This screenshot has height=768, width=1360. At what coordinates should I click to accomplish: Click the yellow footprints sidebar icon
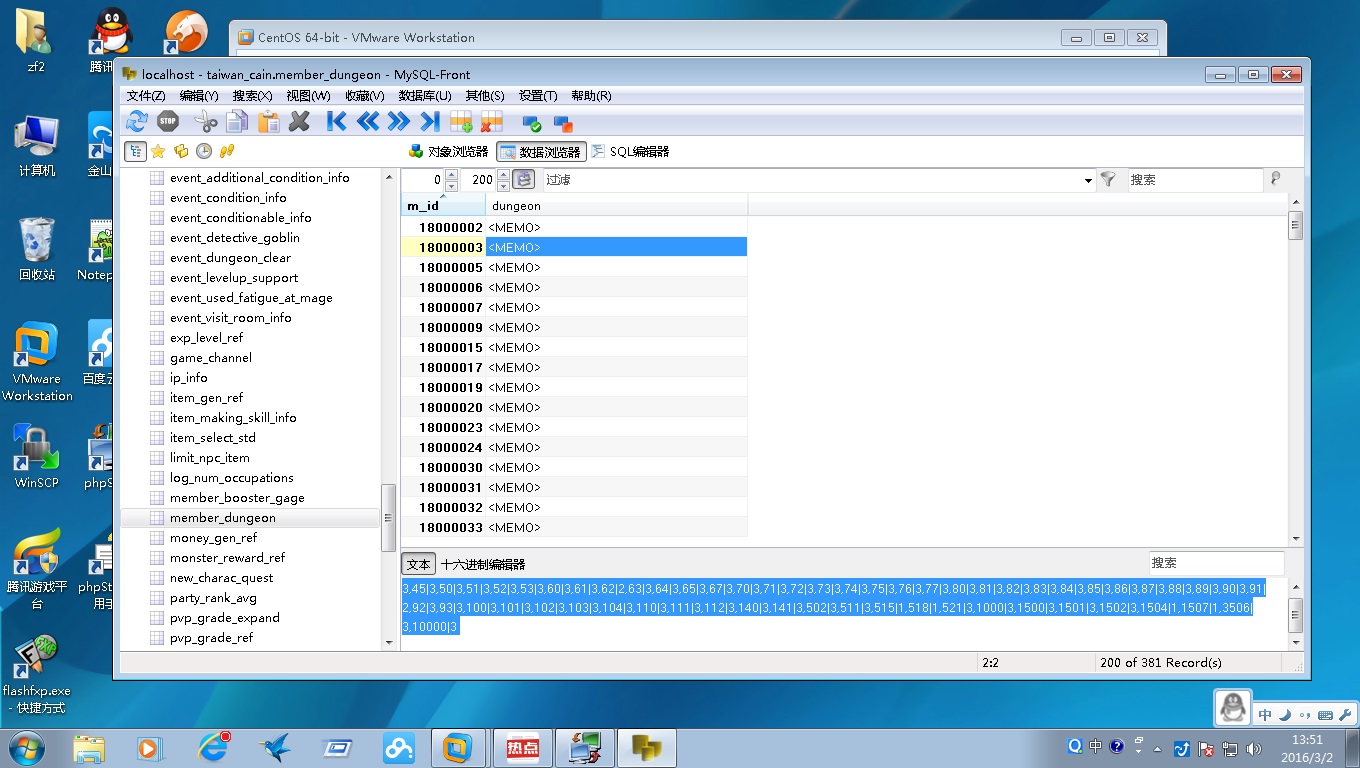coord(227,151)
